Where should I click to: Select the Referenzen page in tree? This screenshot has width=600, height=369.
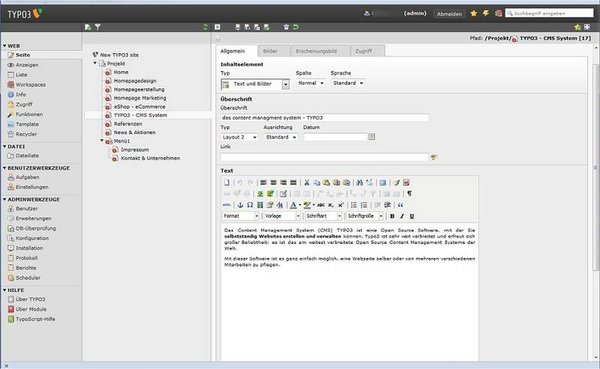click(x=128, y=124)
